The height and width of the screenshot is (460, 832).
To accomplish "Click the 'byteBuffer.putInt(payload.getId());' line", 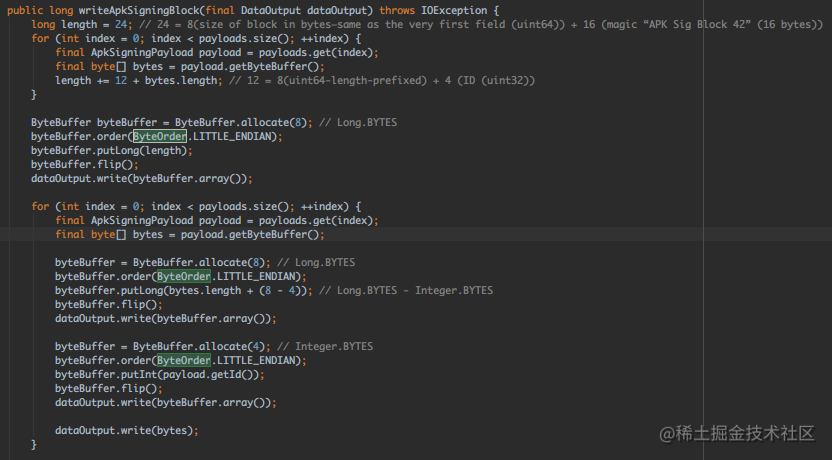I will point(159,375).
